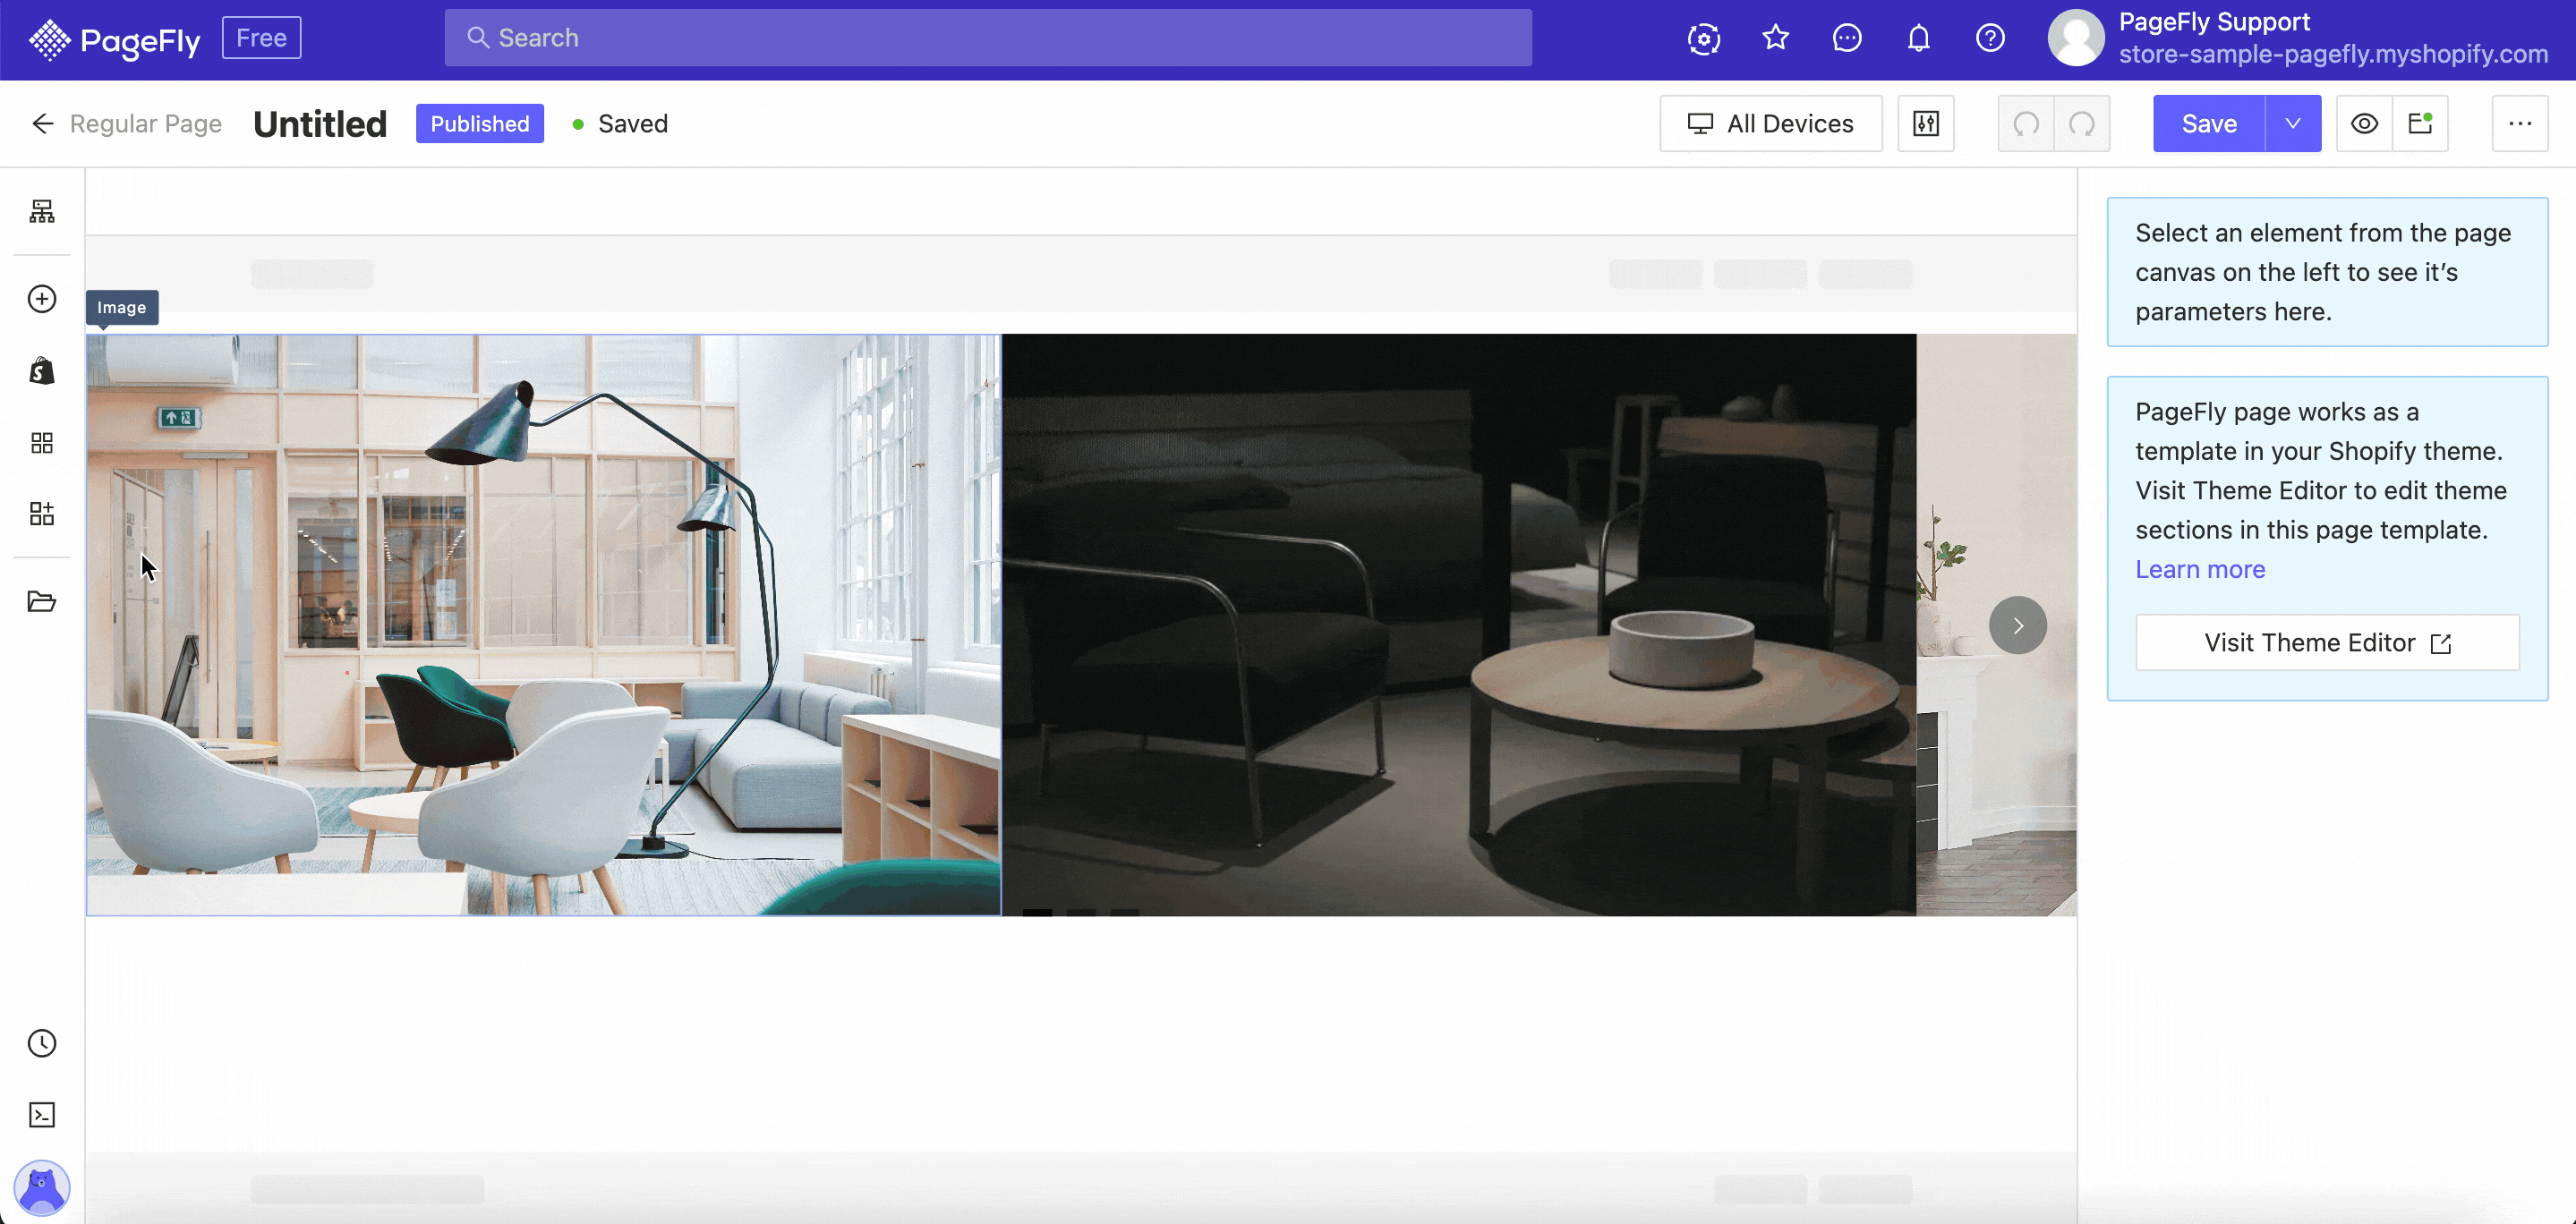The height and width of the screenshot is (1224, 2576).
Task: Open the chat message icon
Action: pos(1846,38)
